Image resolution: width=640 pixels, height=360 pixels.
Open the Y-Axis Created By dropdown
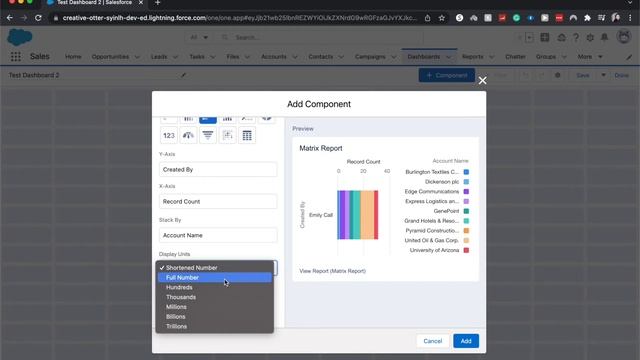coord(218,169)
